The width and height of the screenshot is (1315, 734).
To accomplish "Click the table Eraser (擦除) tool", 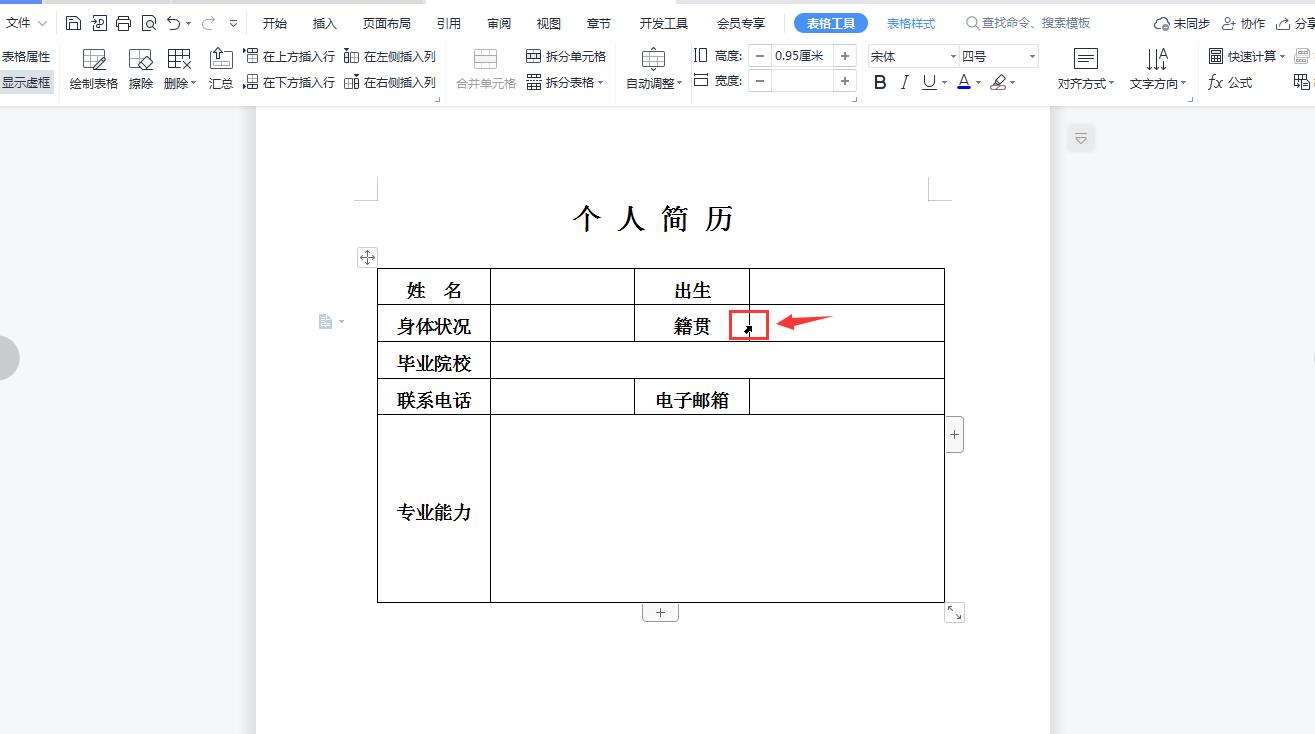I will pos(141,69).
